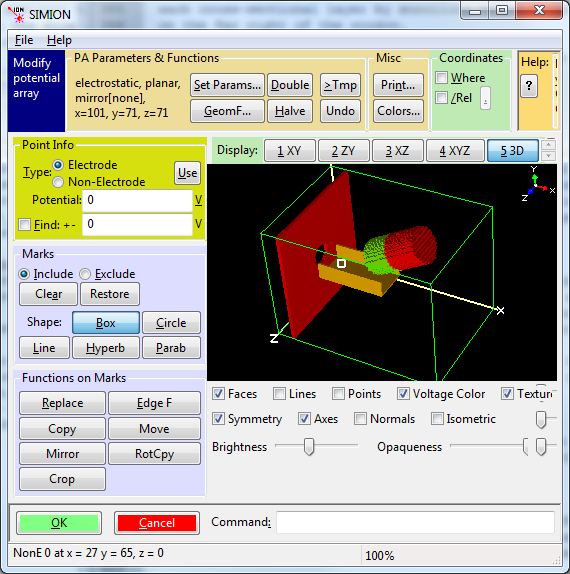Click the Crop button
570x574 pixels.
pyautogui.click(x=63, y=479)
